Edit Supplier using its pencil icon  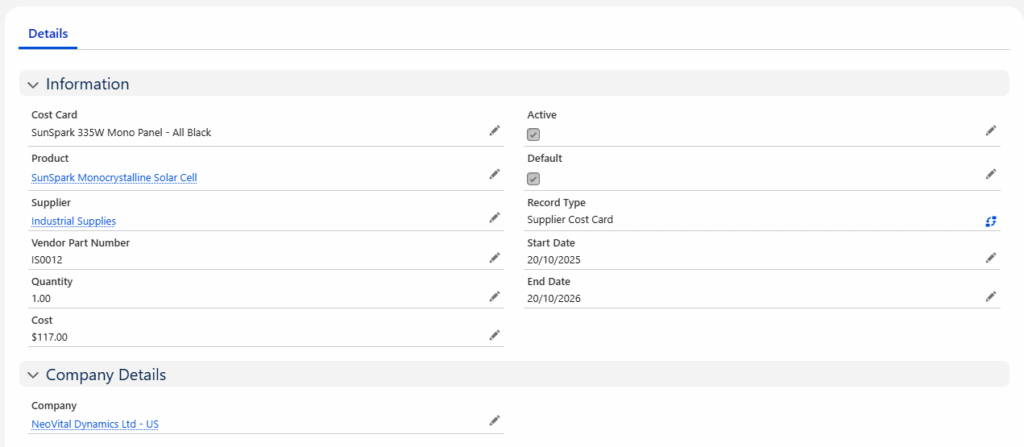click(494, 218)
